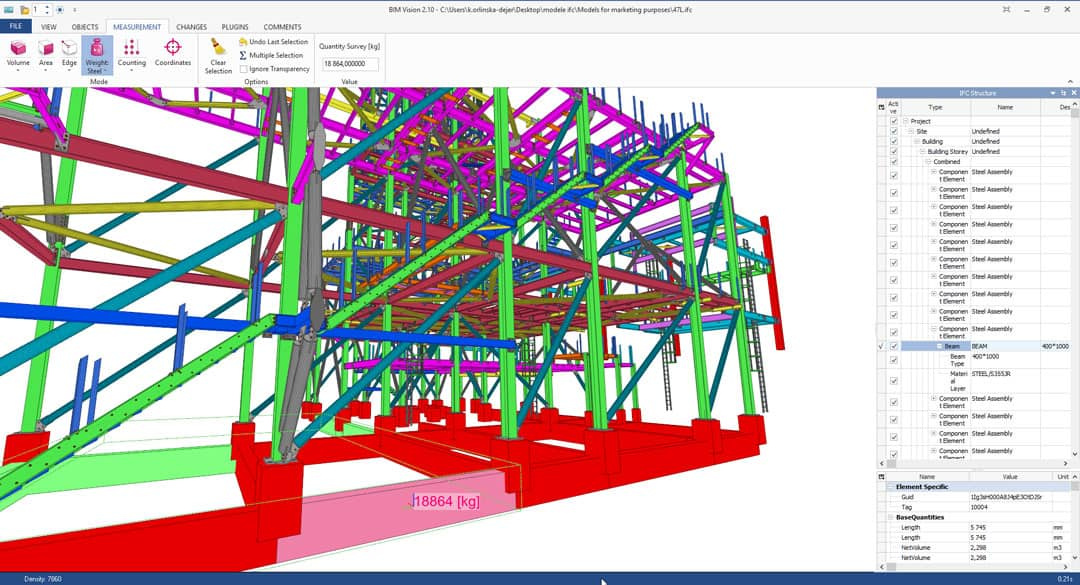Open the PLUGINS ribbon tab
The height and width of the screenshot is (585, 1080).
236,27
